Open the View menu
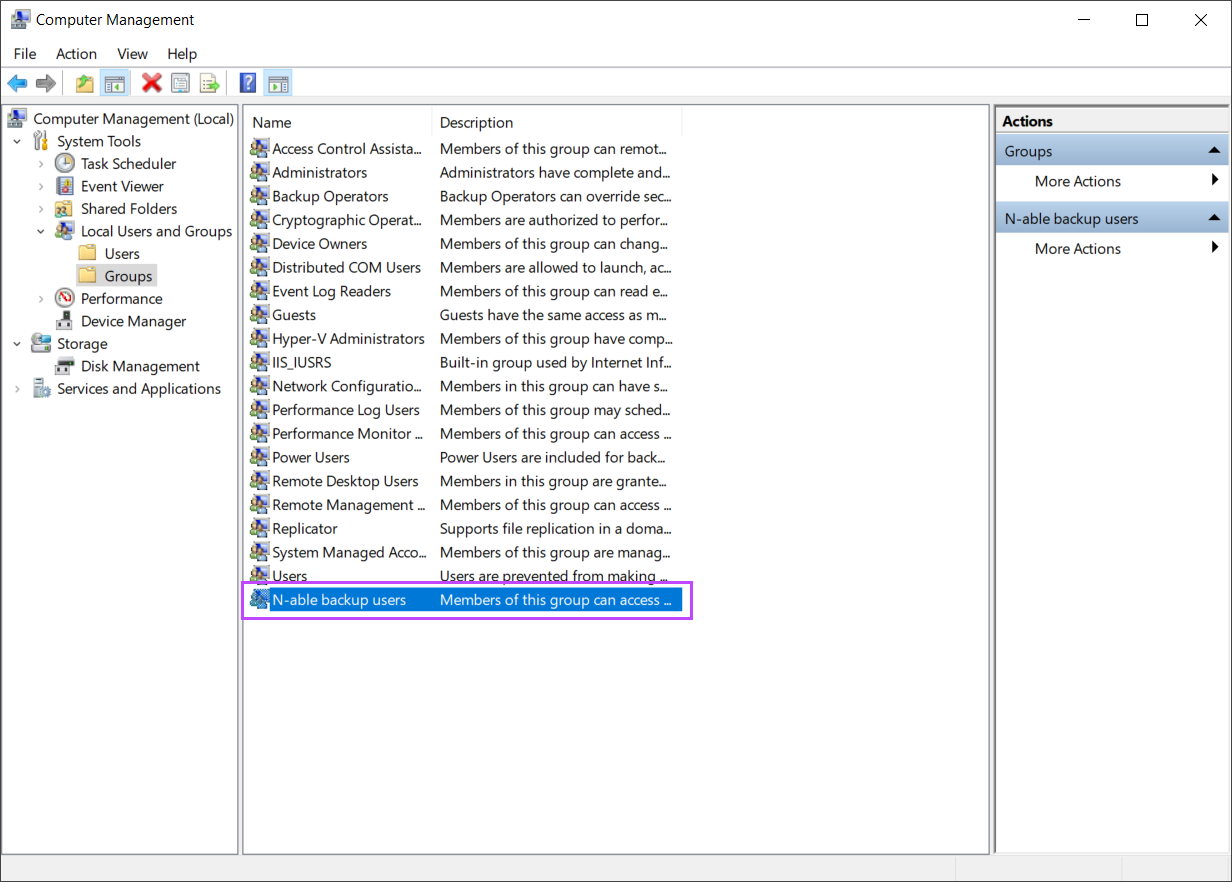The width and height of the screenshot is (1232, 882). (132, 54)
